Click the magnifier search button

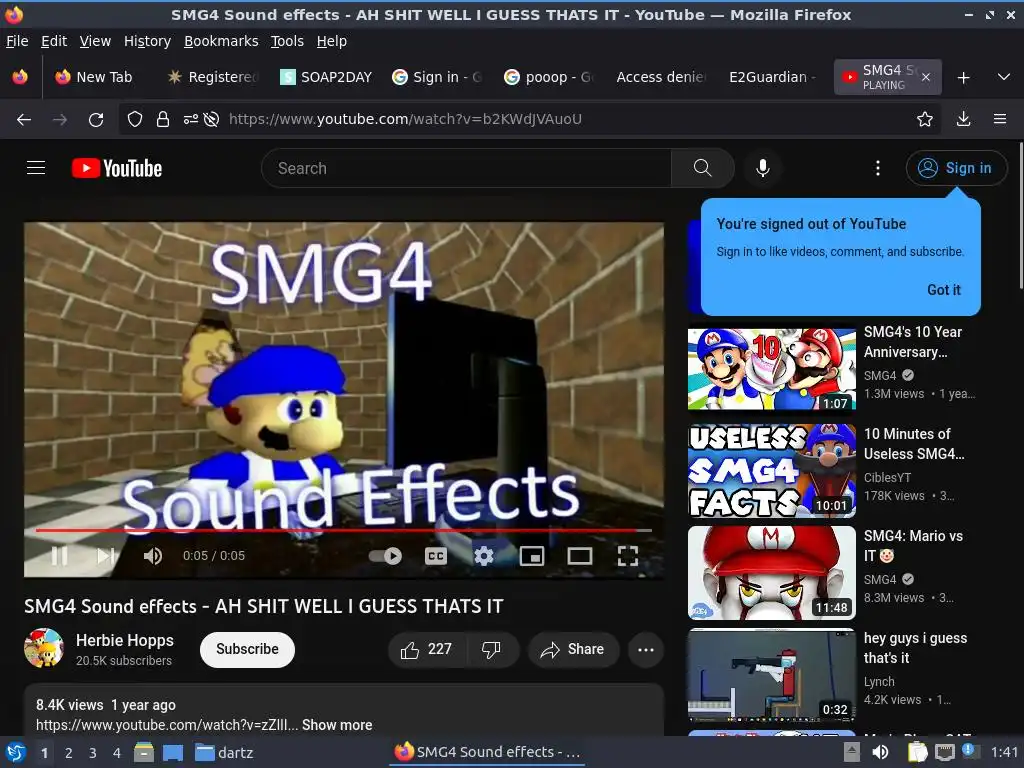[x=703, y=168]
